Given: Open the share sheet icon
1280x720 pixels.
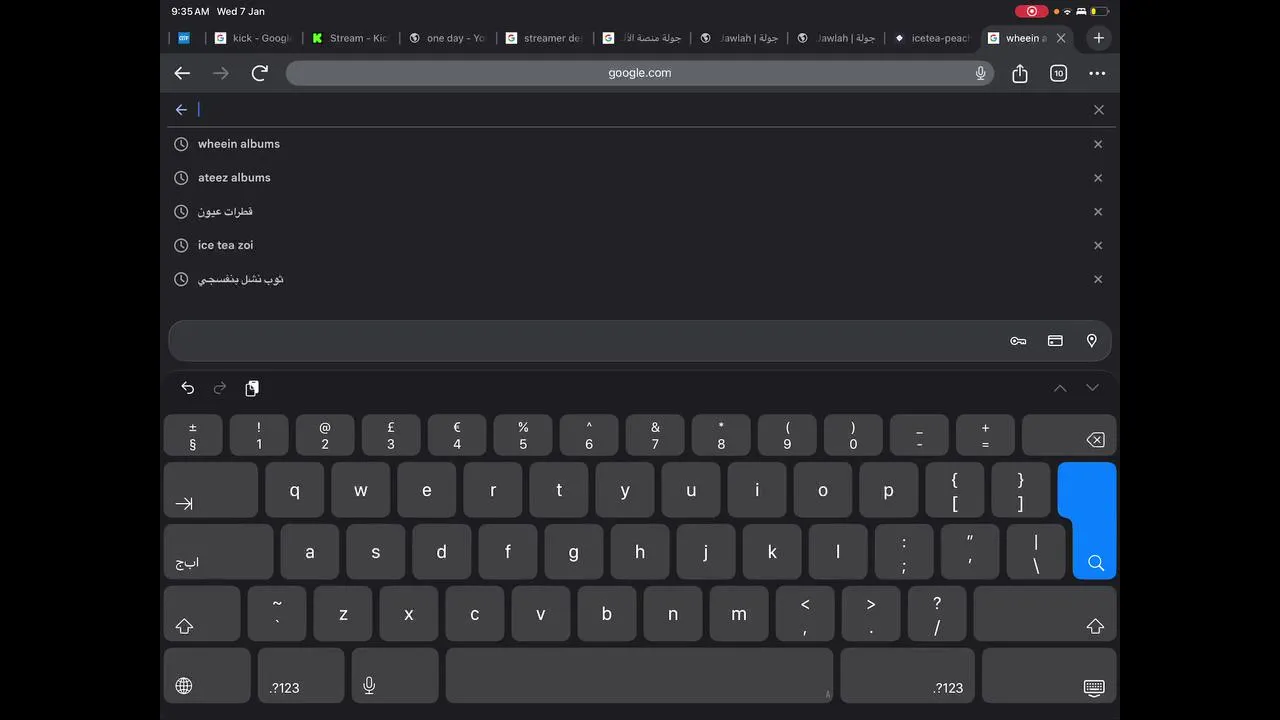Looking at the screenshot, I should click(1020, 73).
